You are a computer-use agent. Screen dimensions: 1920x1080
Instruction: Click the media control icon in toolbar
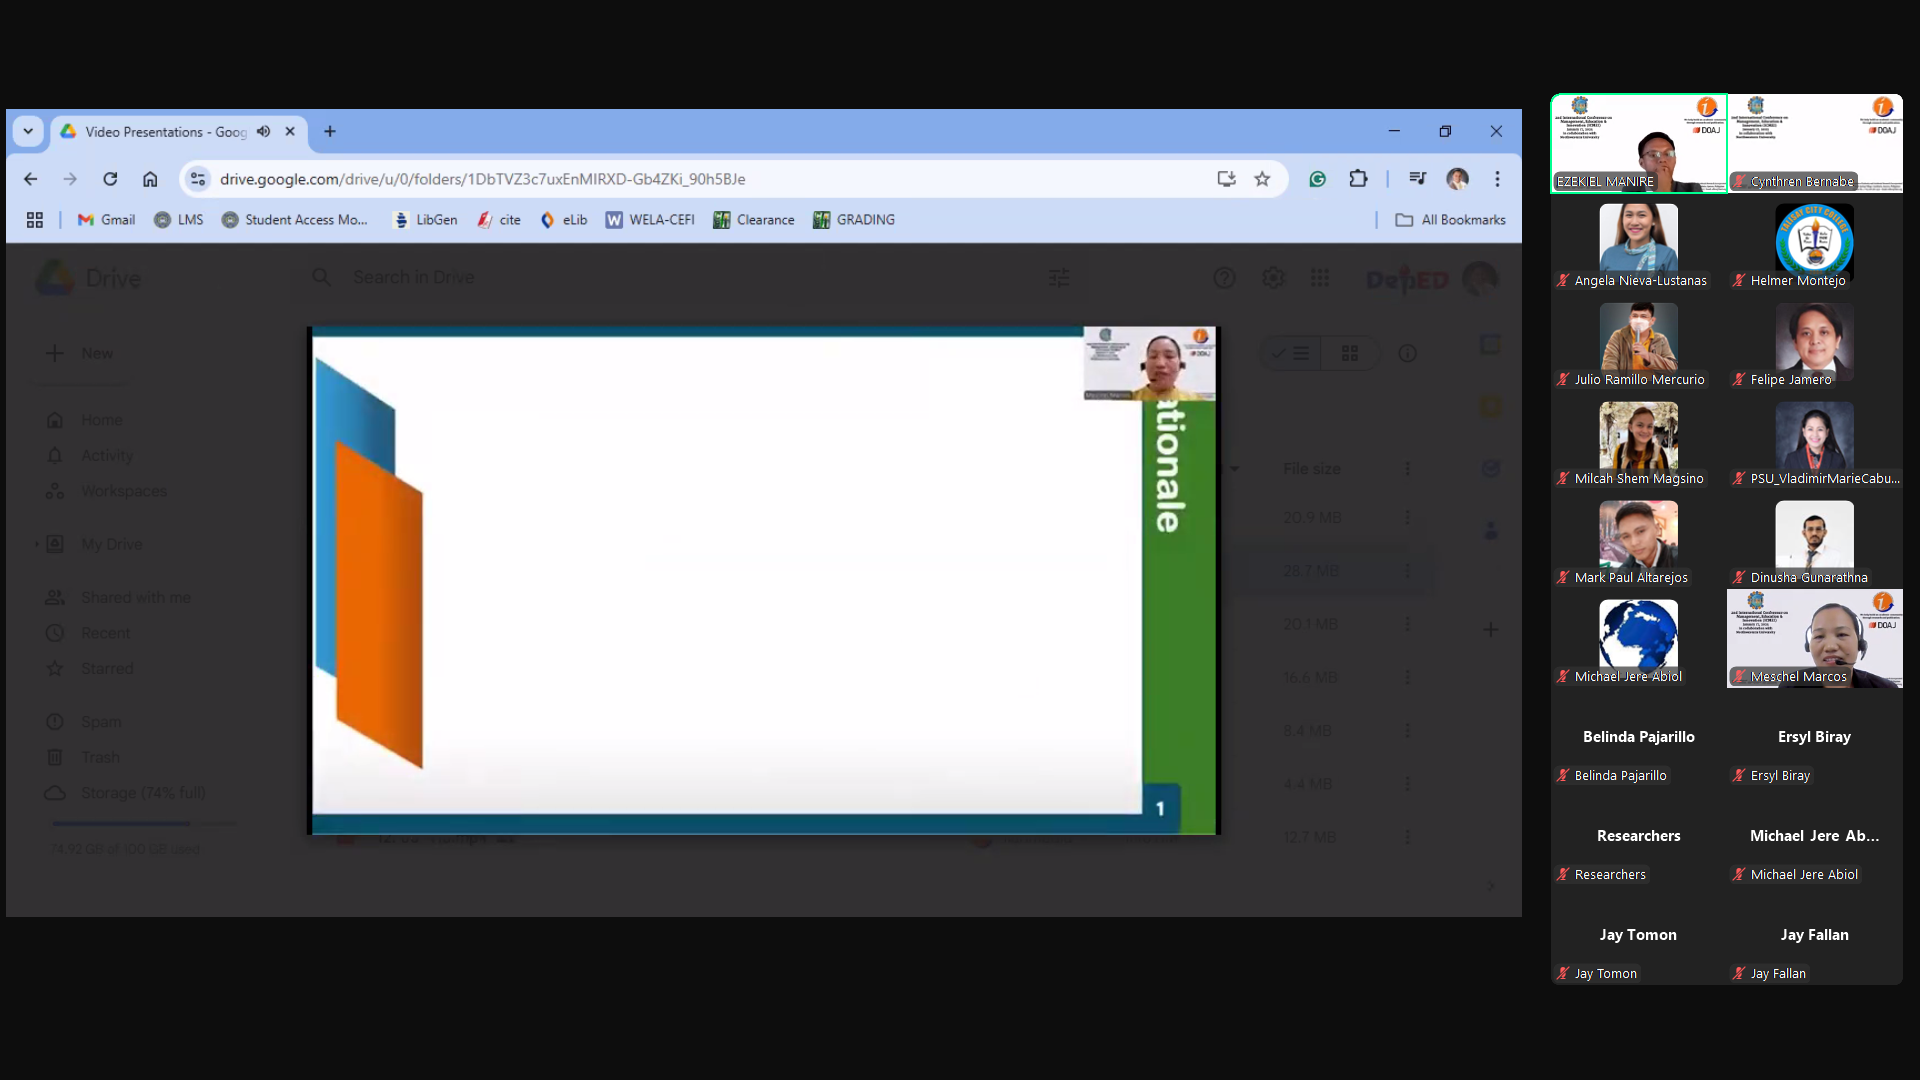click(x=1417, y=179)
